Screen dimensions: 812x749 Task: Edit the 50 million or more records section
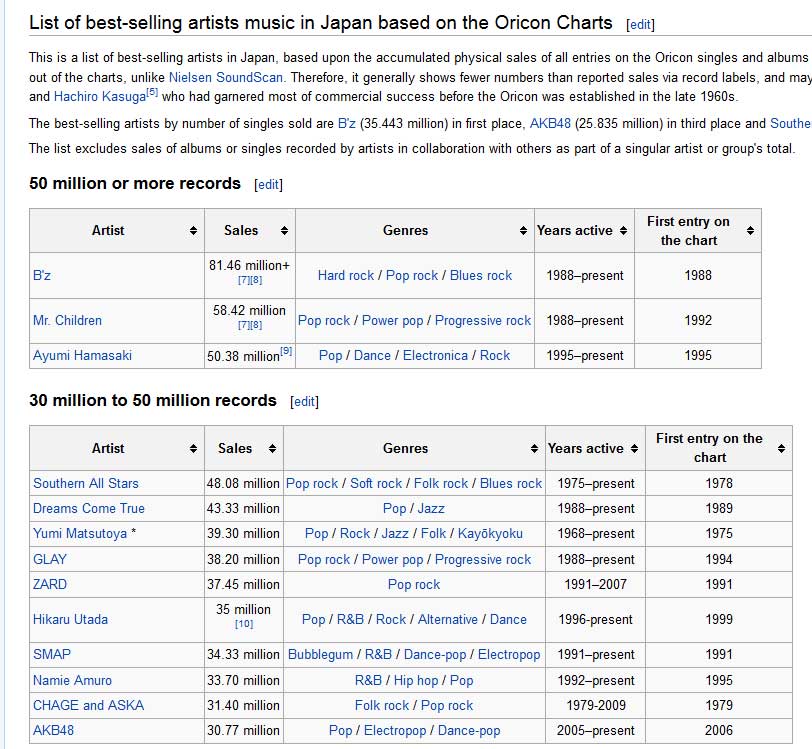tap(268, 184)
